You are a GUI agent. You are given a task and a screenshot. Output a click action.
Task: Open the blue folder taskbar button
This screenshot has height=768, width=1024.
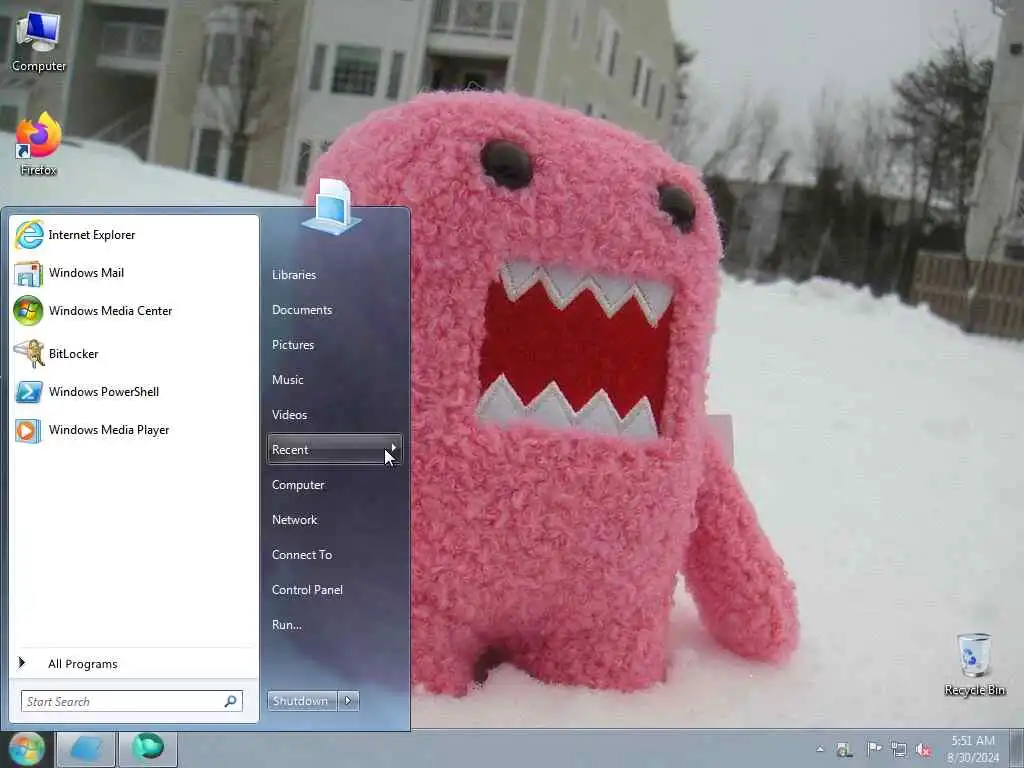86,749
